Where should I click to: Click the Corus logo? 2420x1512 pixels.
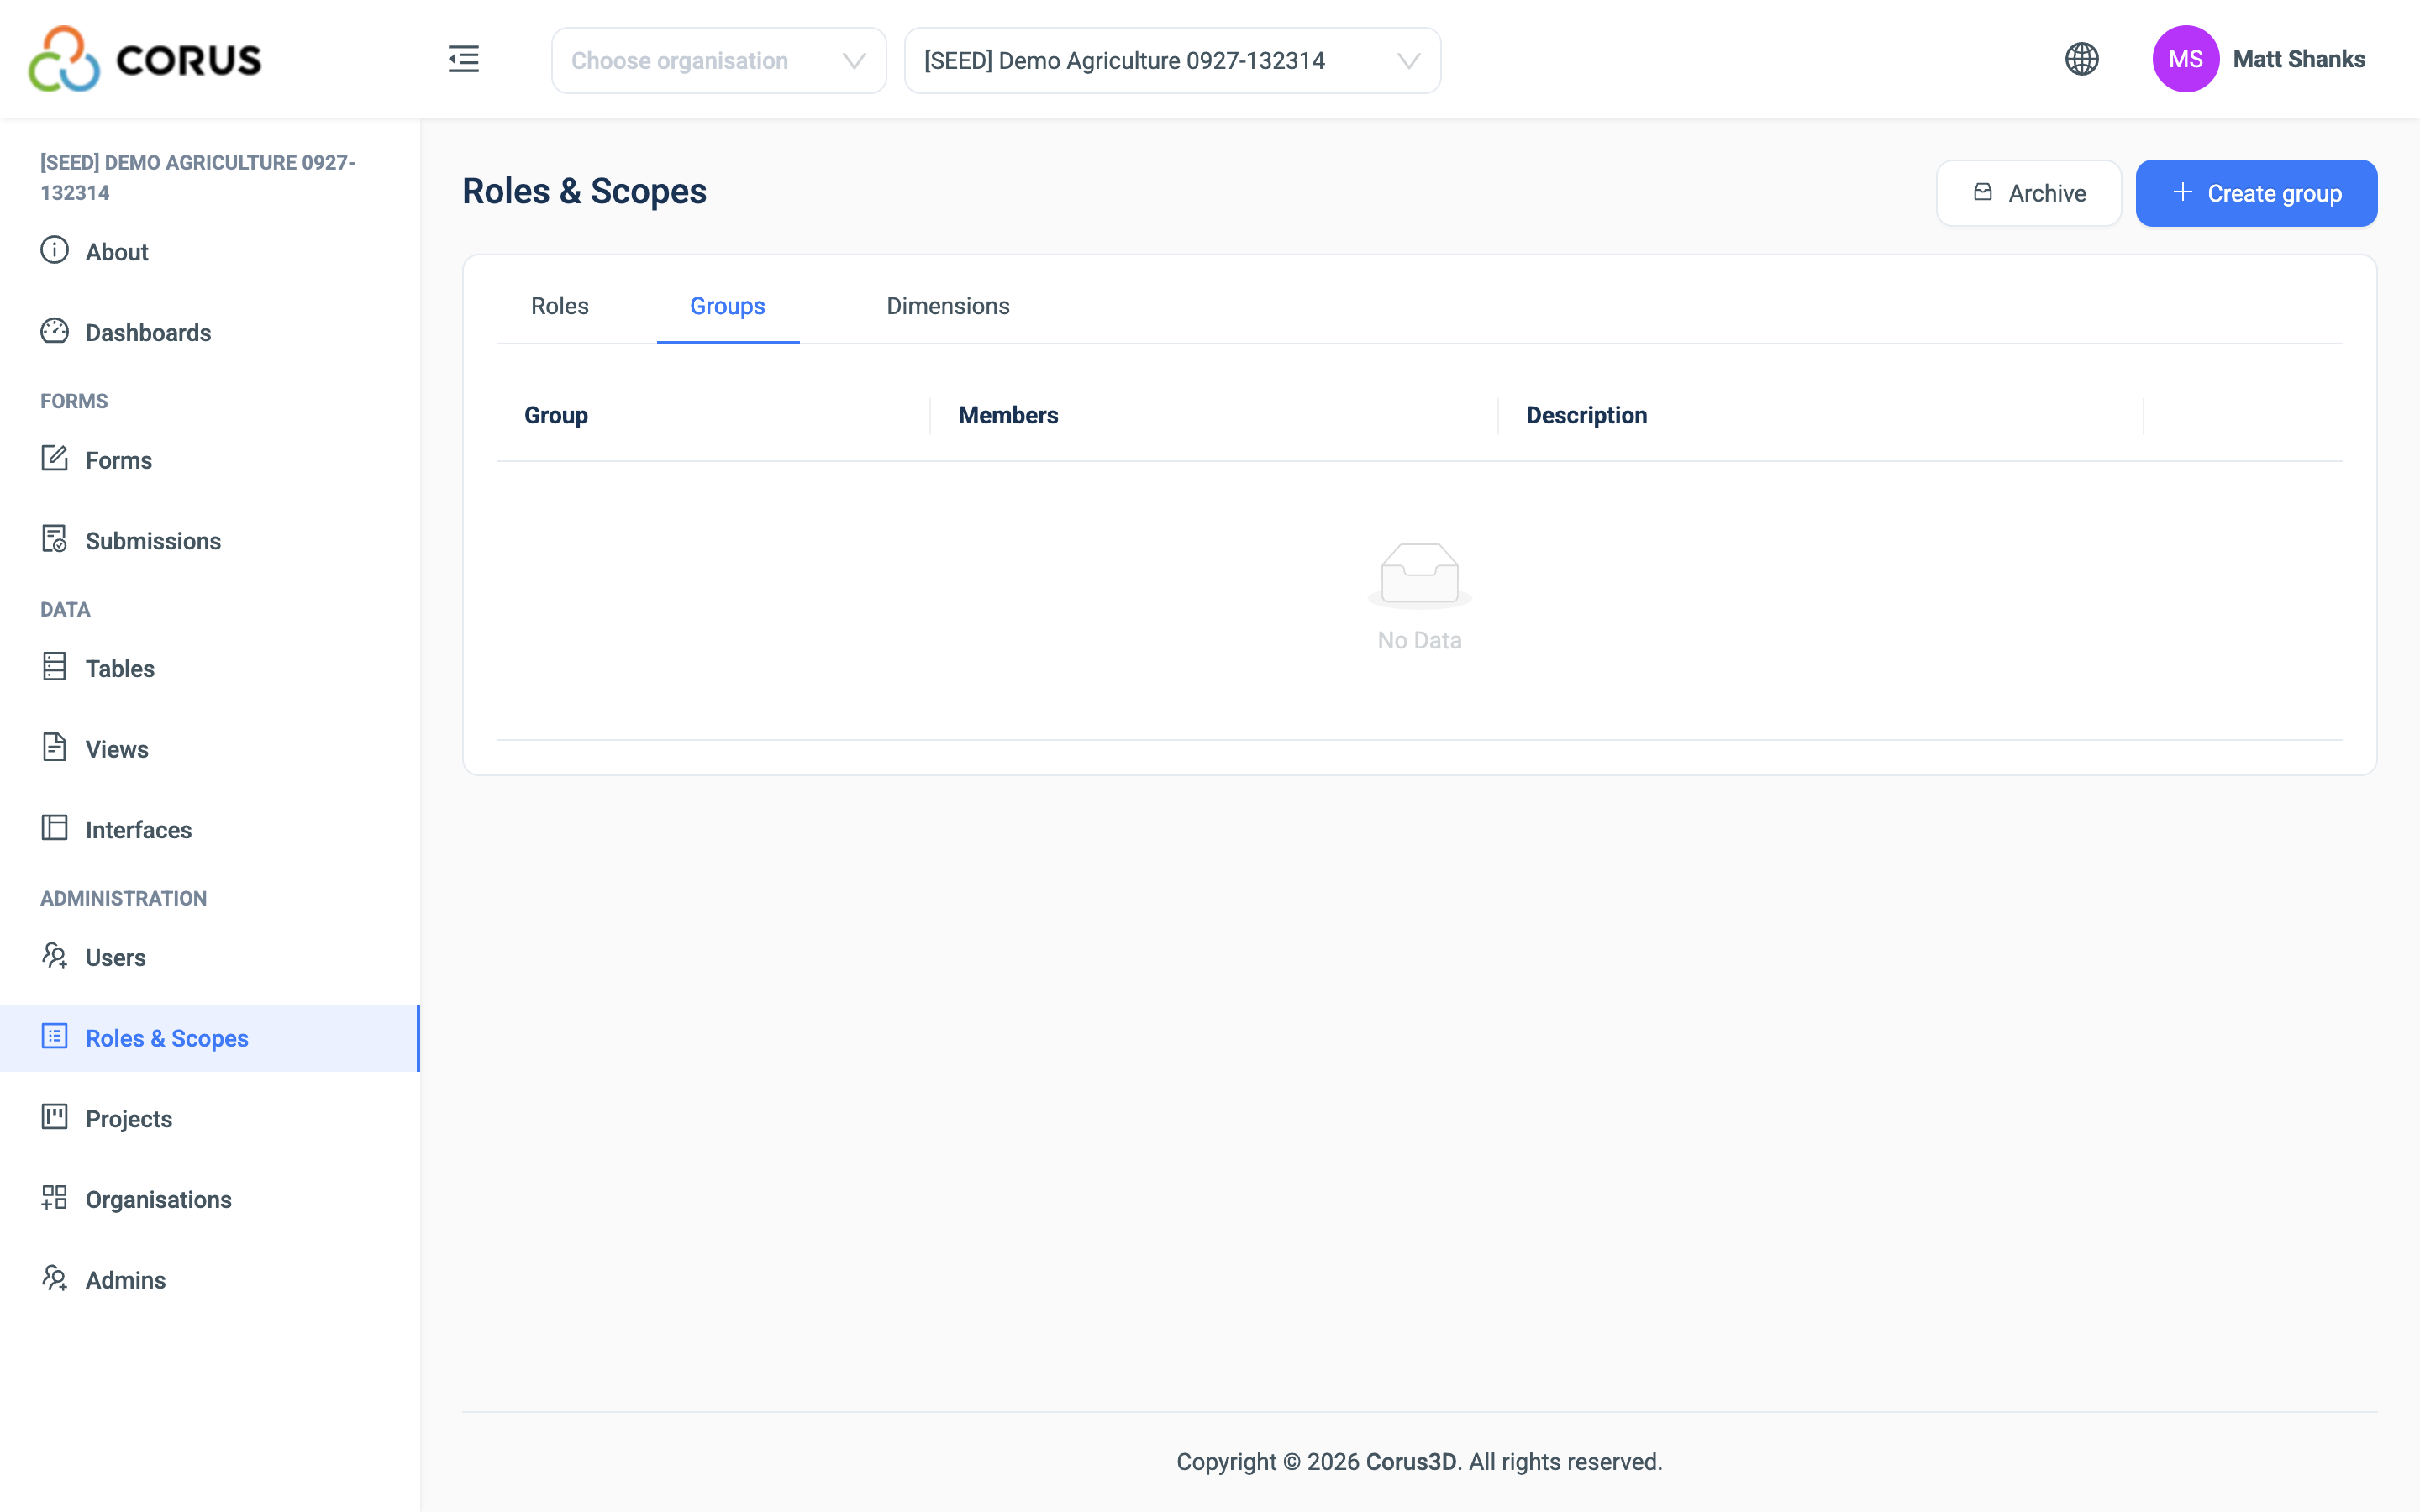145,59
